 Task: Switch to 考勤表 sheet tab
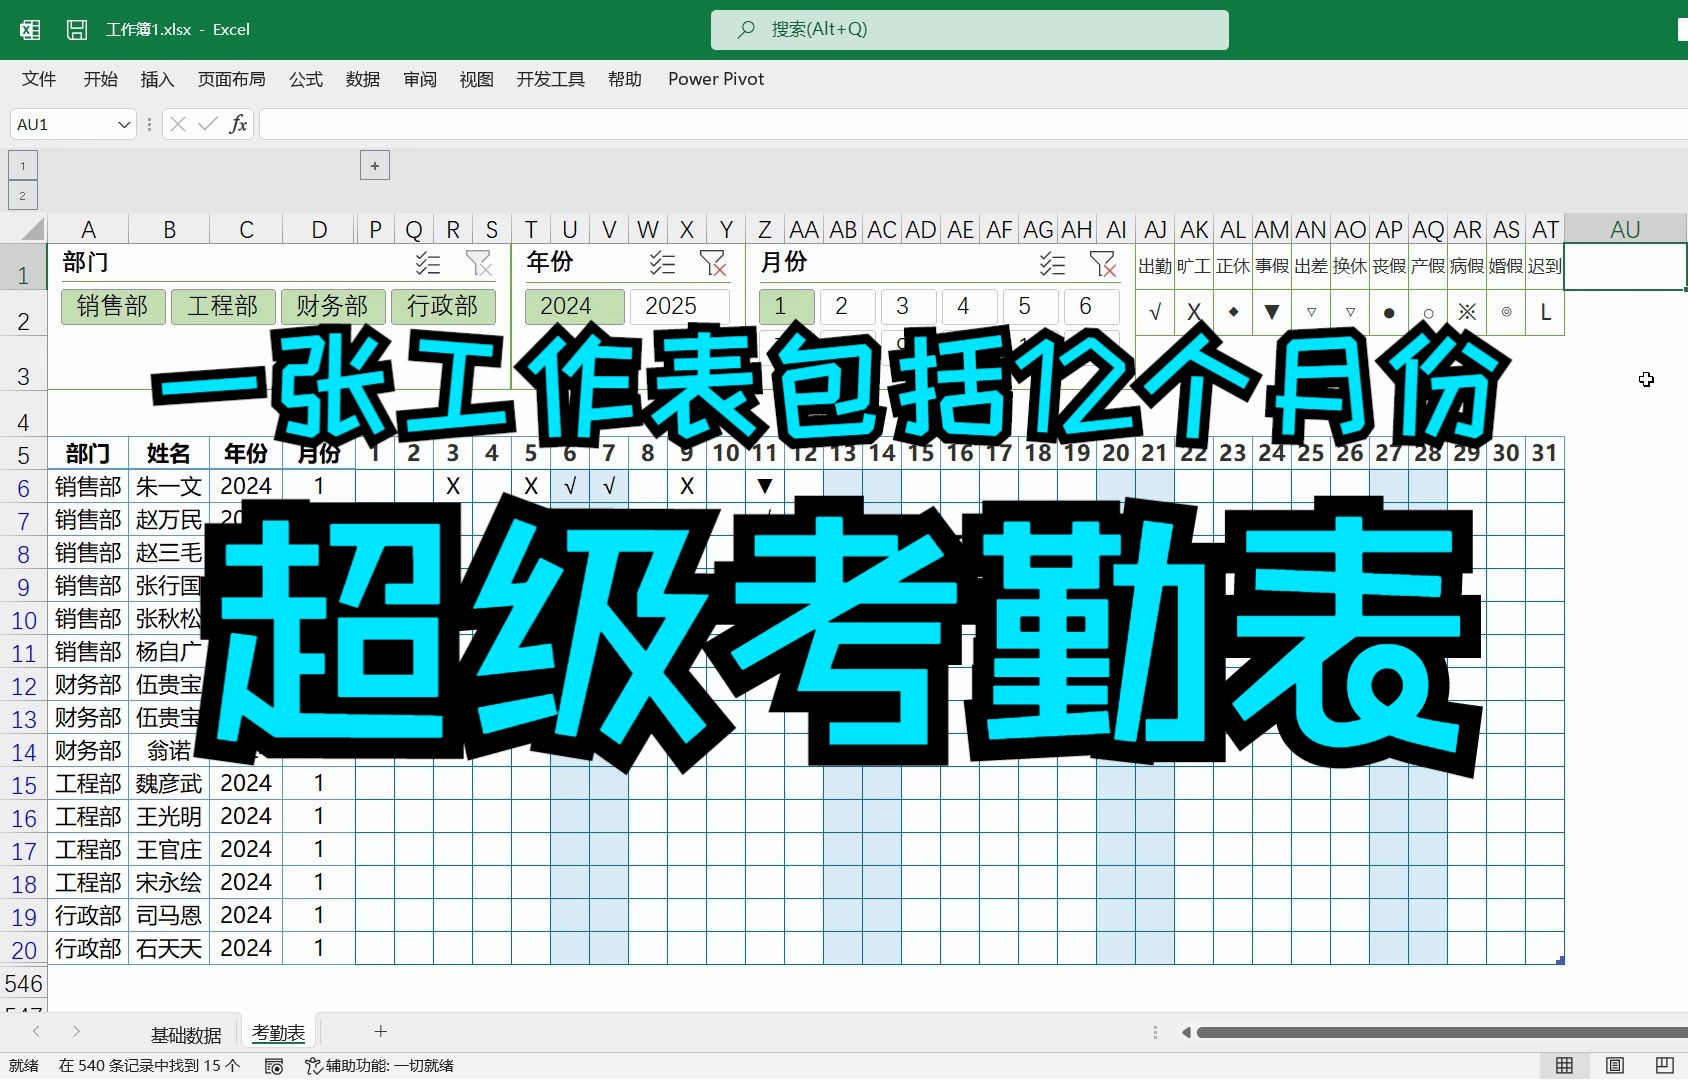click(x=278, y=1033)
